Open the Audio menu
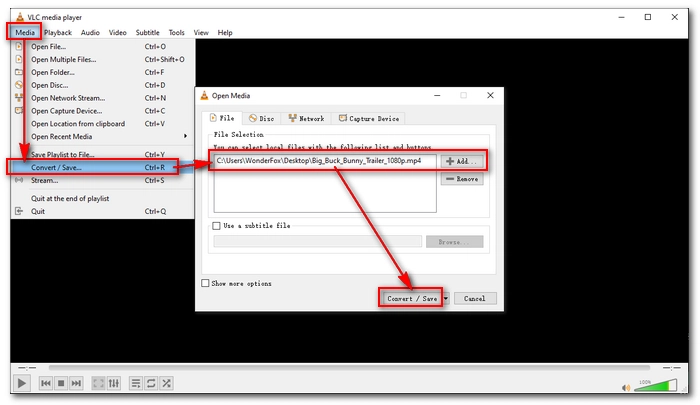This screenshot has height=405, width=700. 90,32
